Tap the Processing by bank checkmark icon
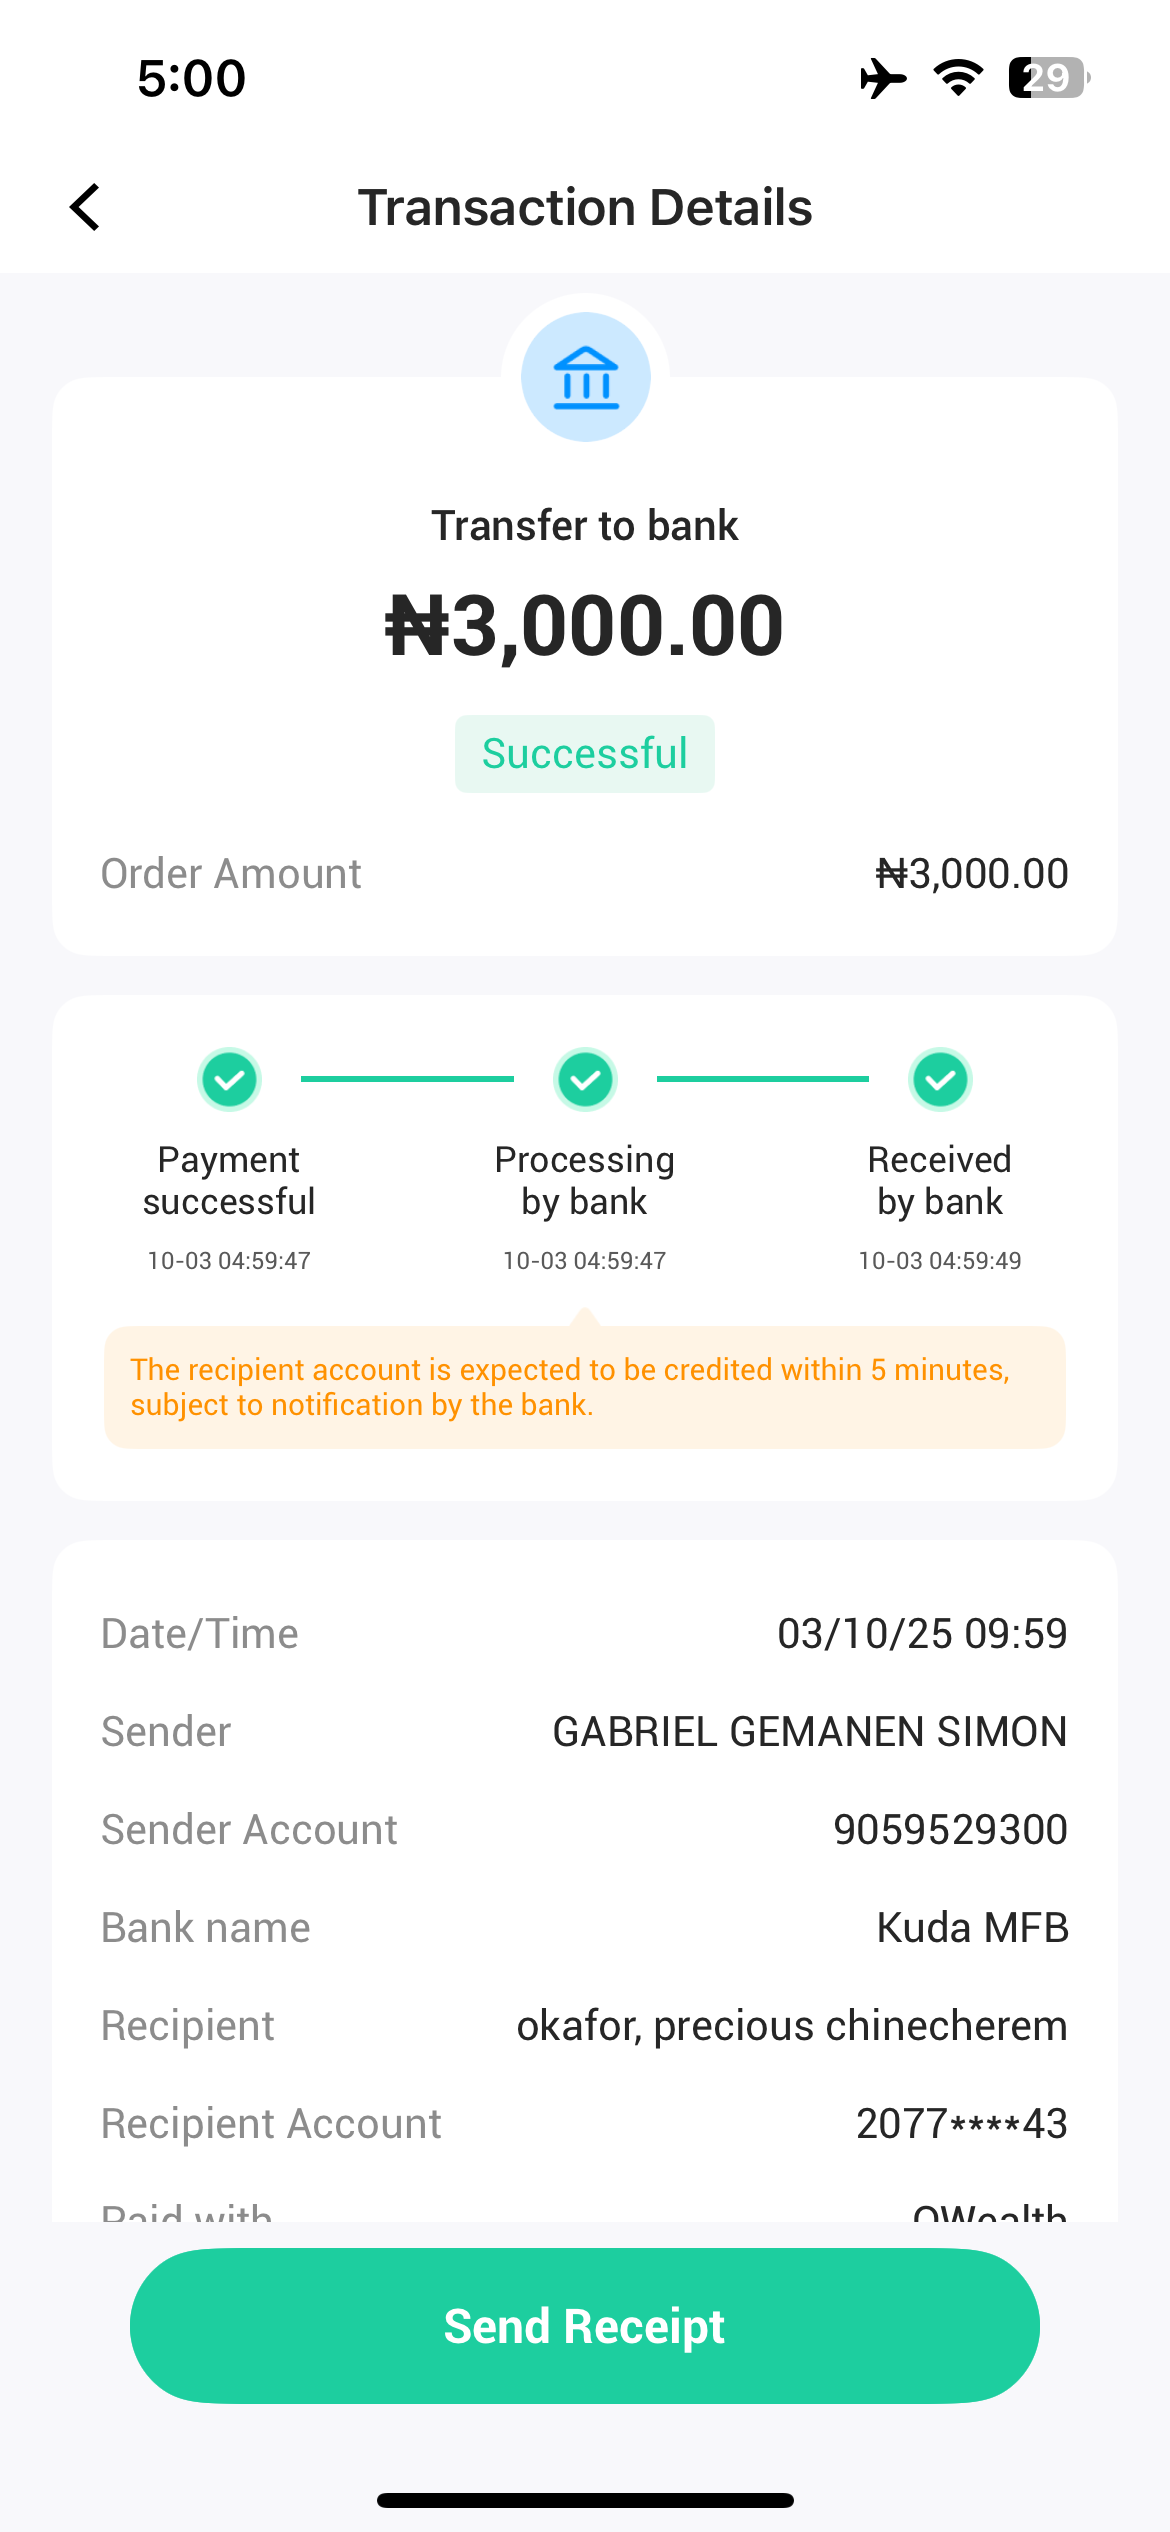Image resolution: width=1170 pixels, height=2532 pixels. [x=585, y=1080]
